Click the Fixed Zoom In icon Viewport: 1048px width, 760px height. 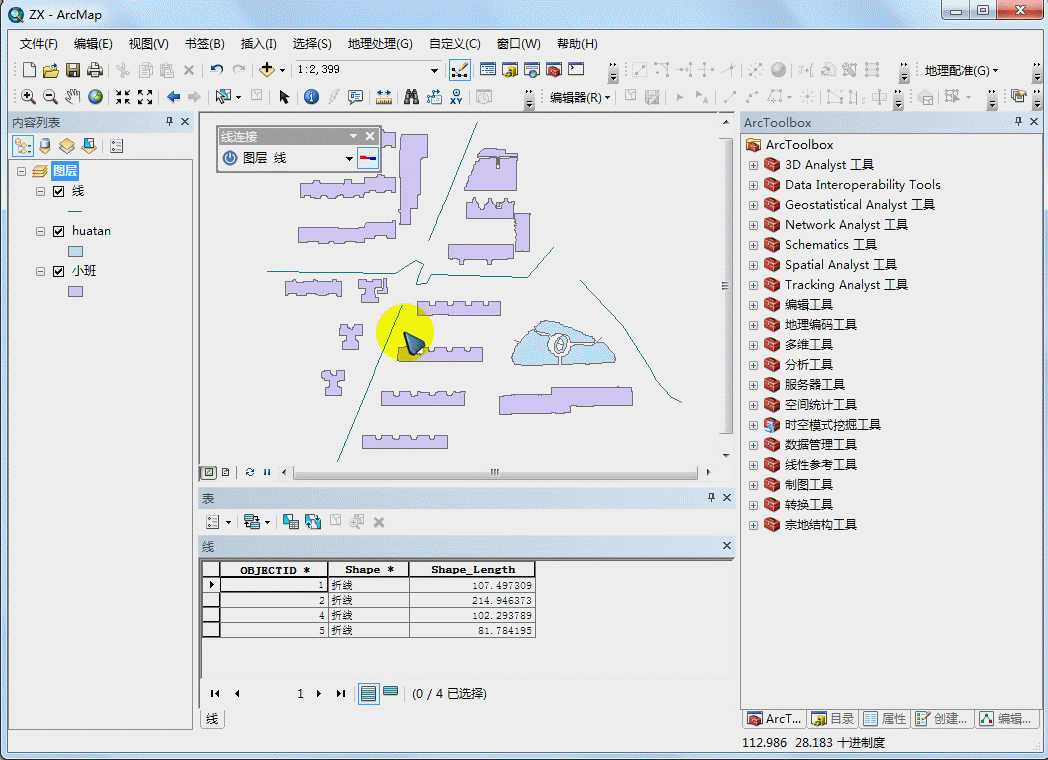[122, 97]
